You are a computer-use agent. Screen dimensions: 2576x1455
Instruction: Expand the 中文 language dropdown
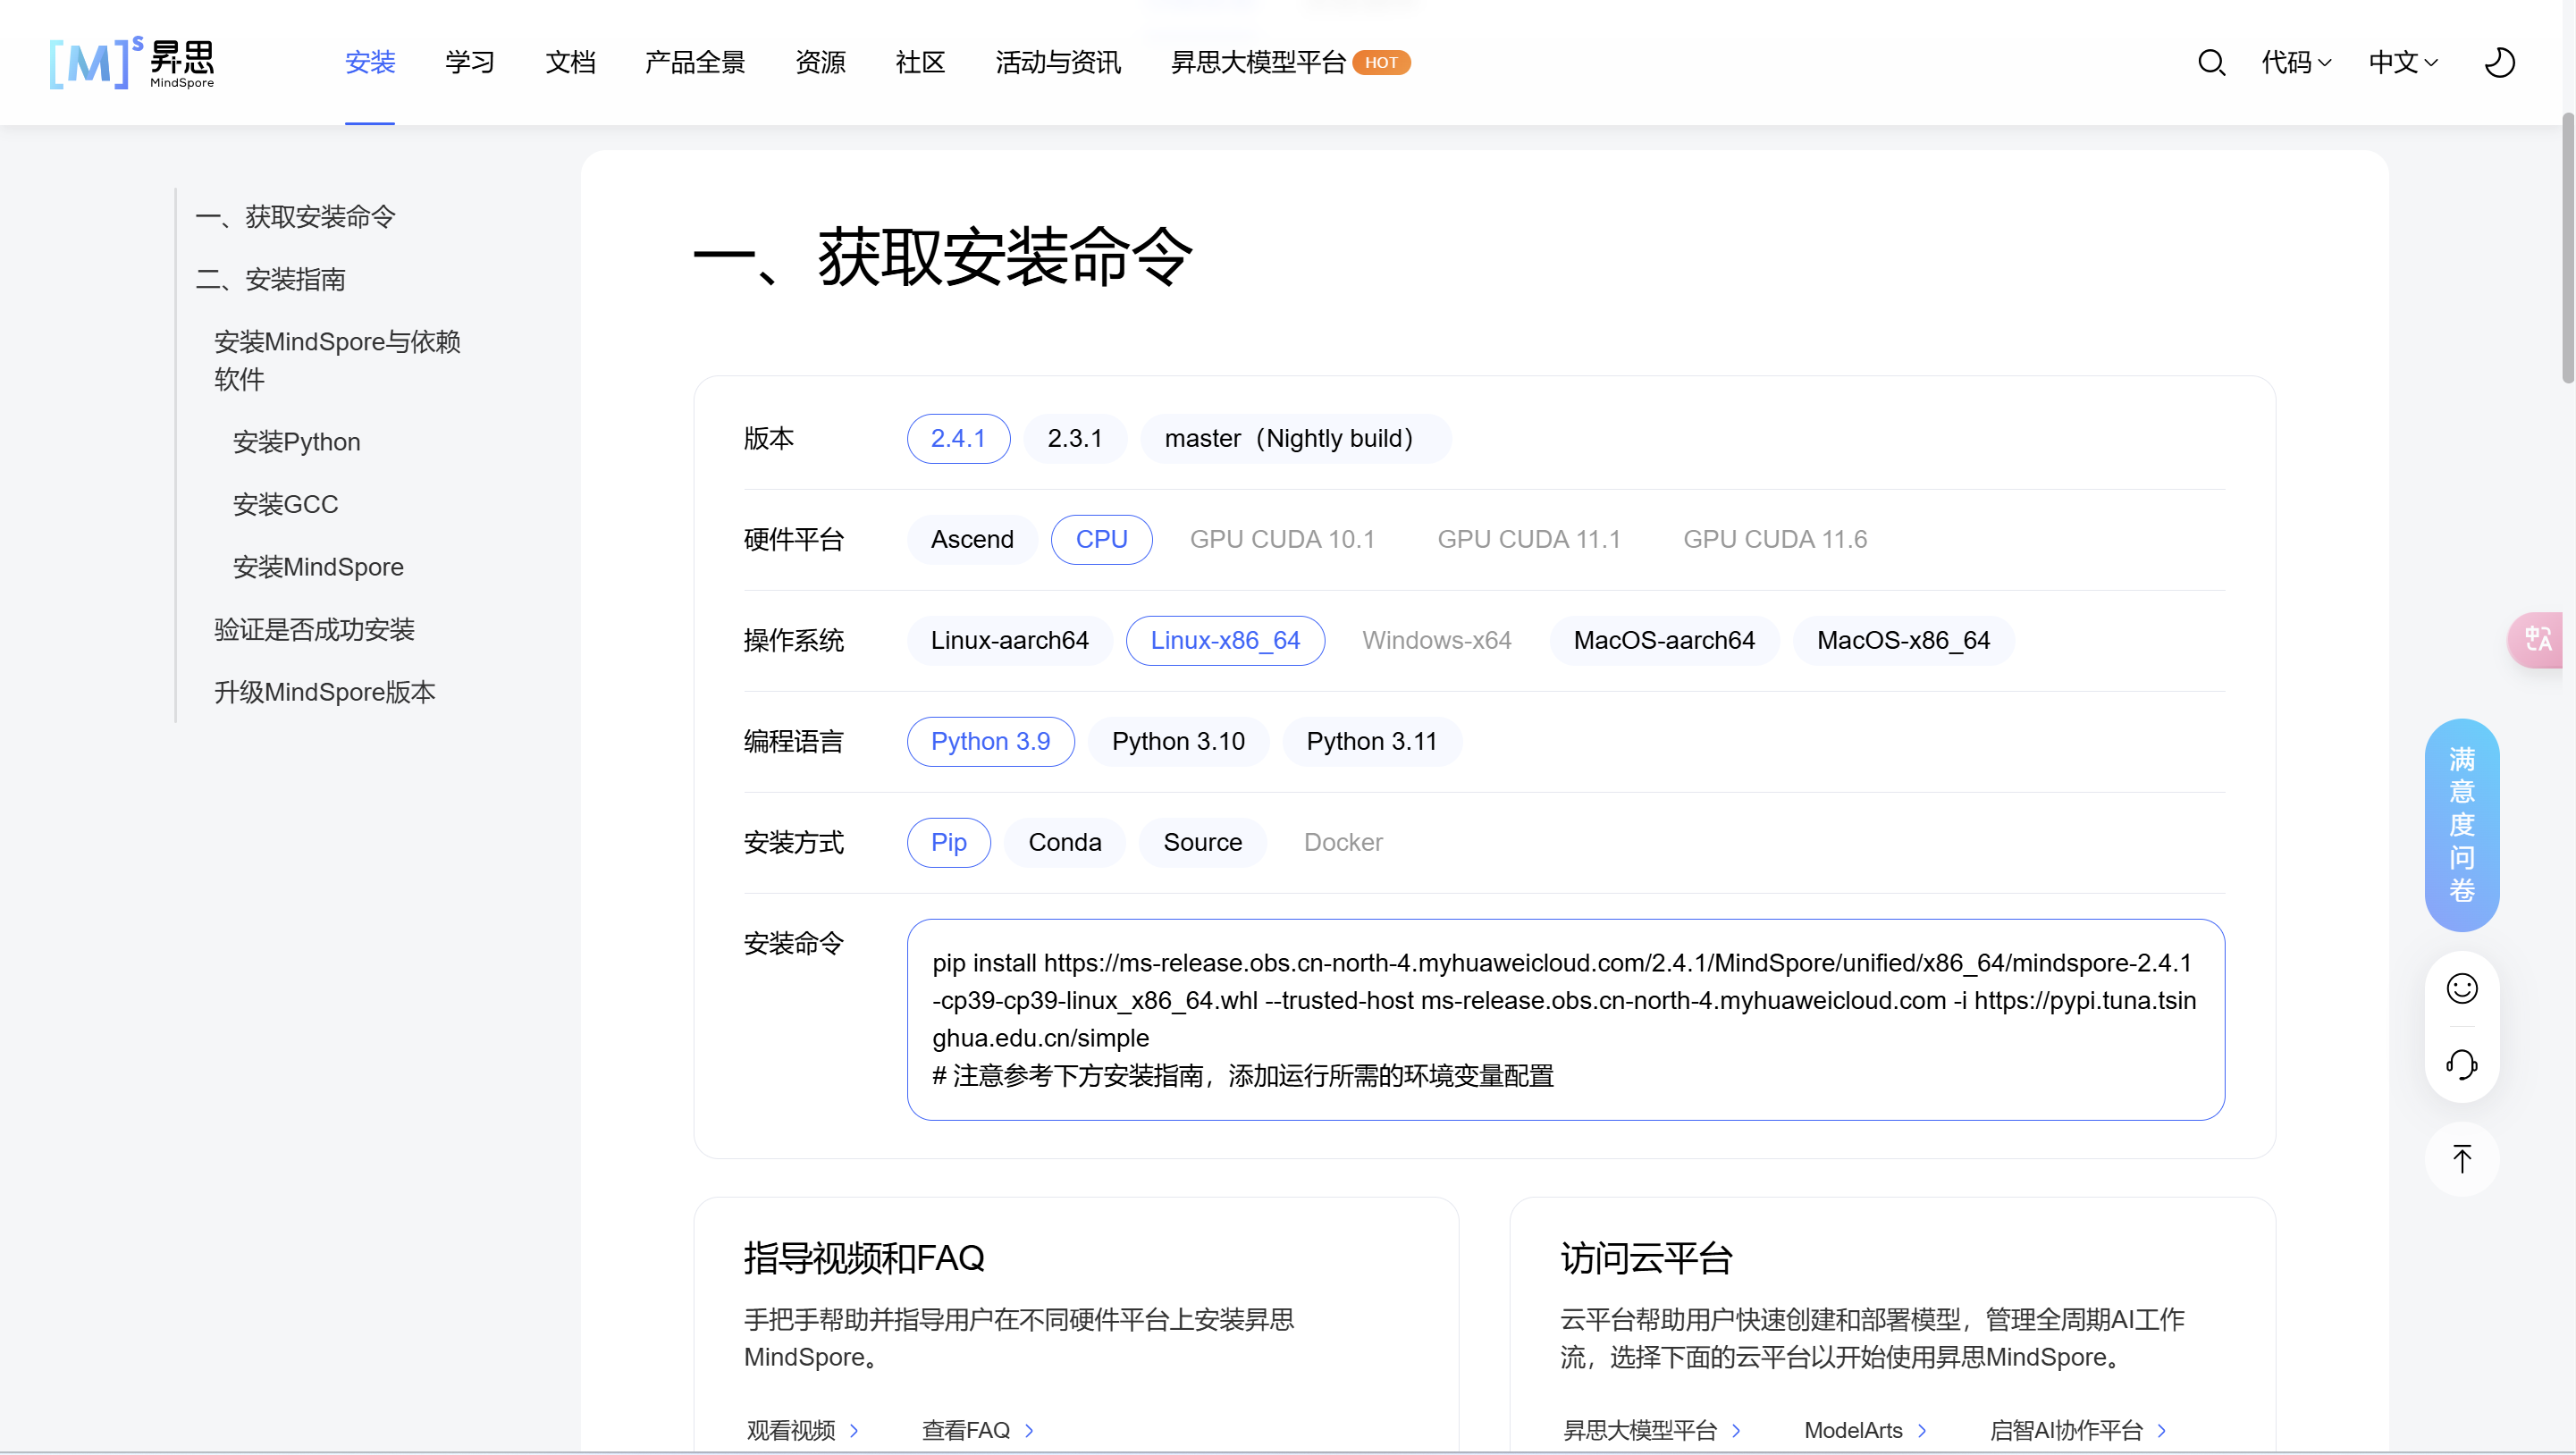(2402, 63)
